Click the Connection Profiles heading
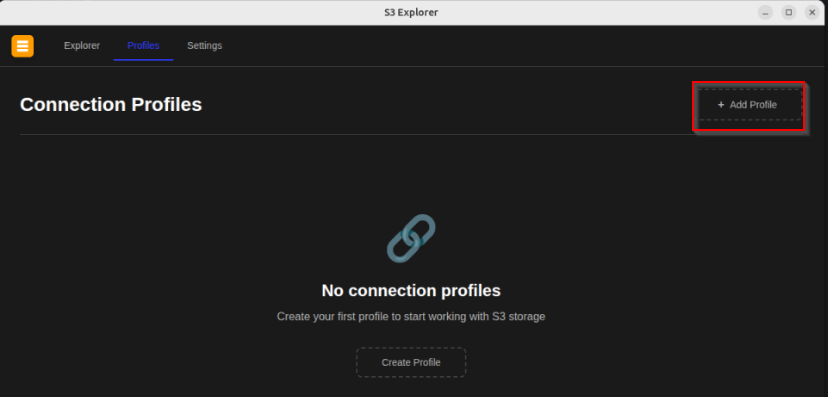 111,105
